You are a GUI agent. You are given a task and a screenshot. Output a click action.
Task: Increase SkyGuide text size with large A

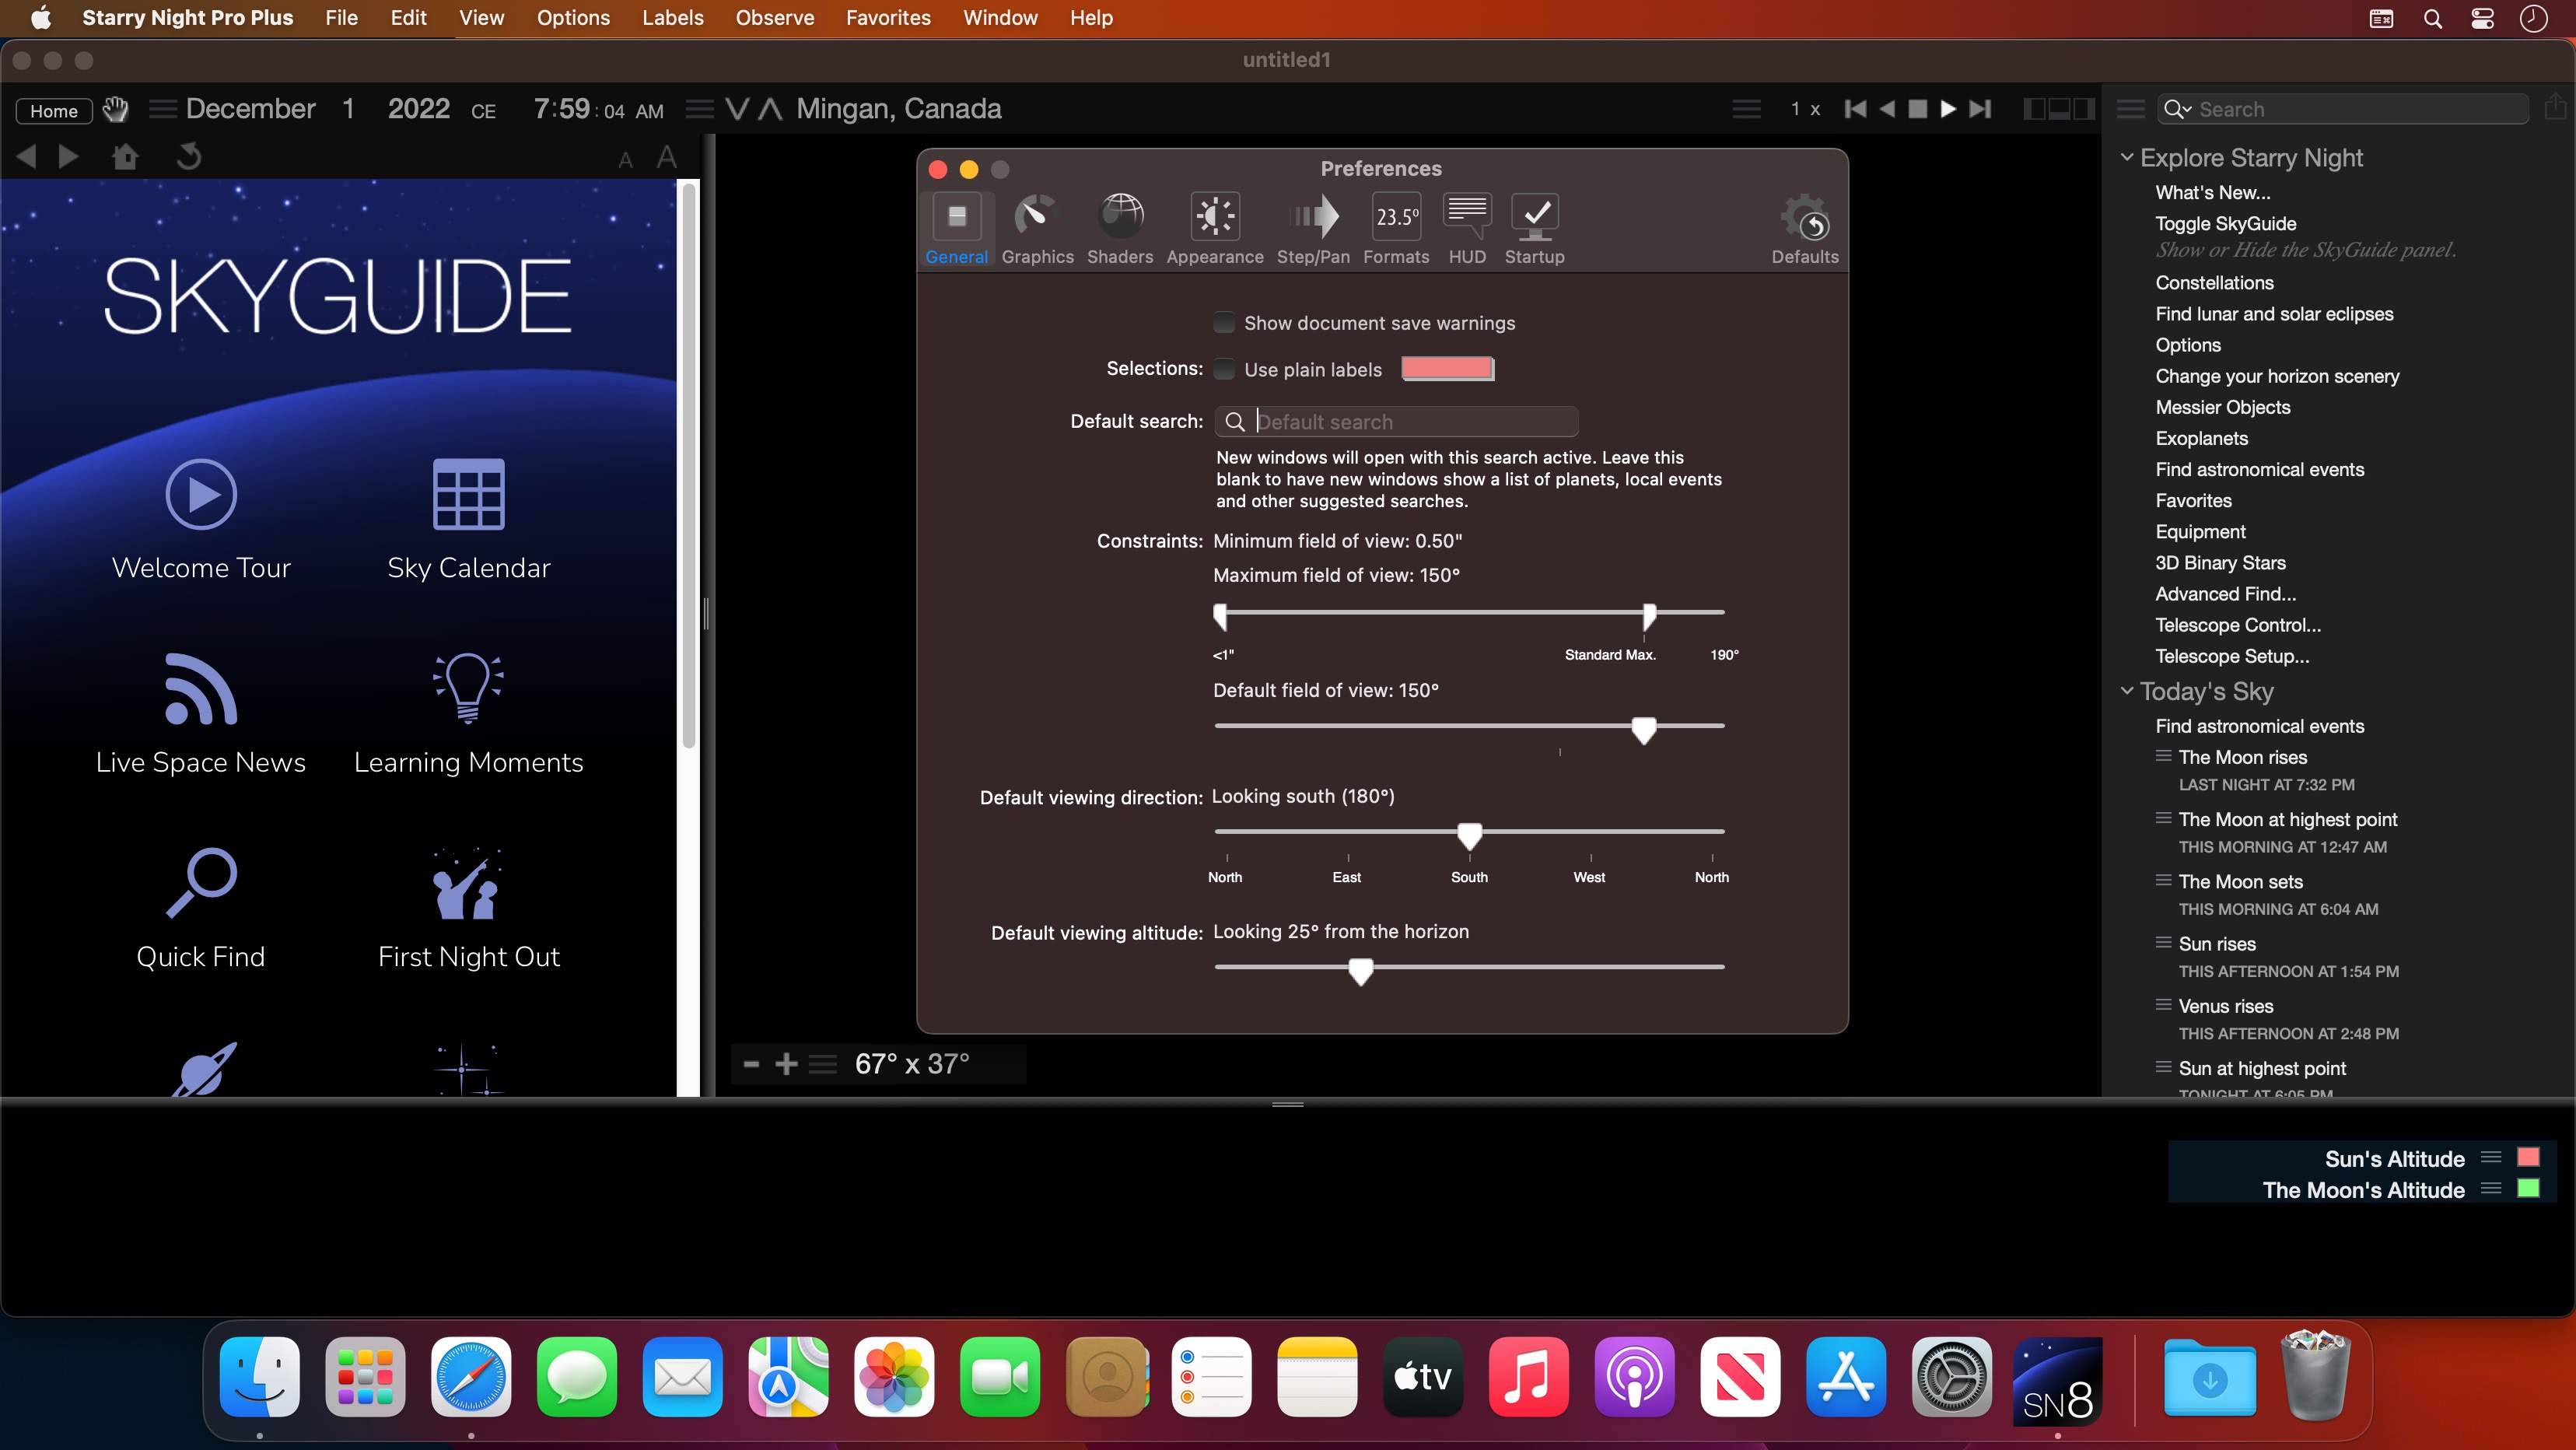[666, 157]
